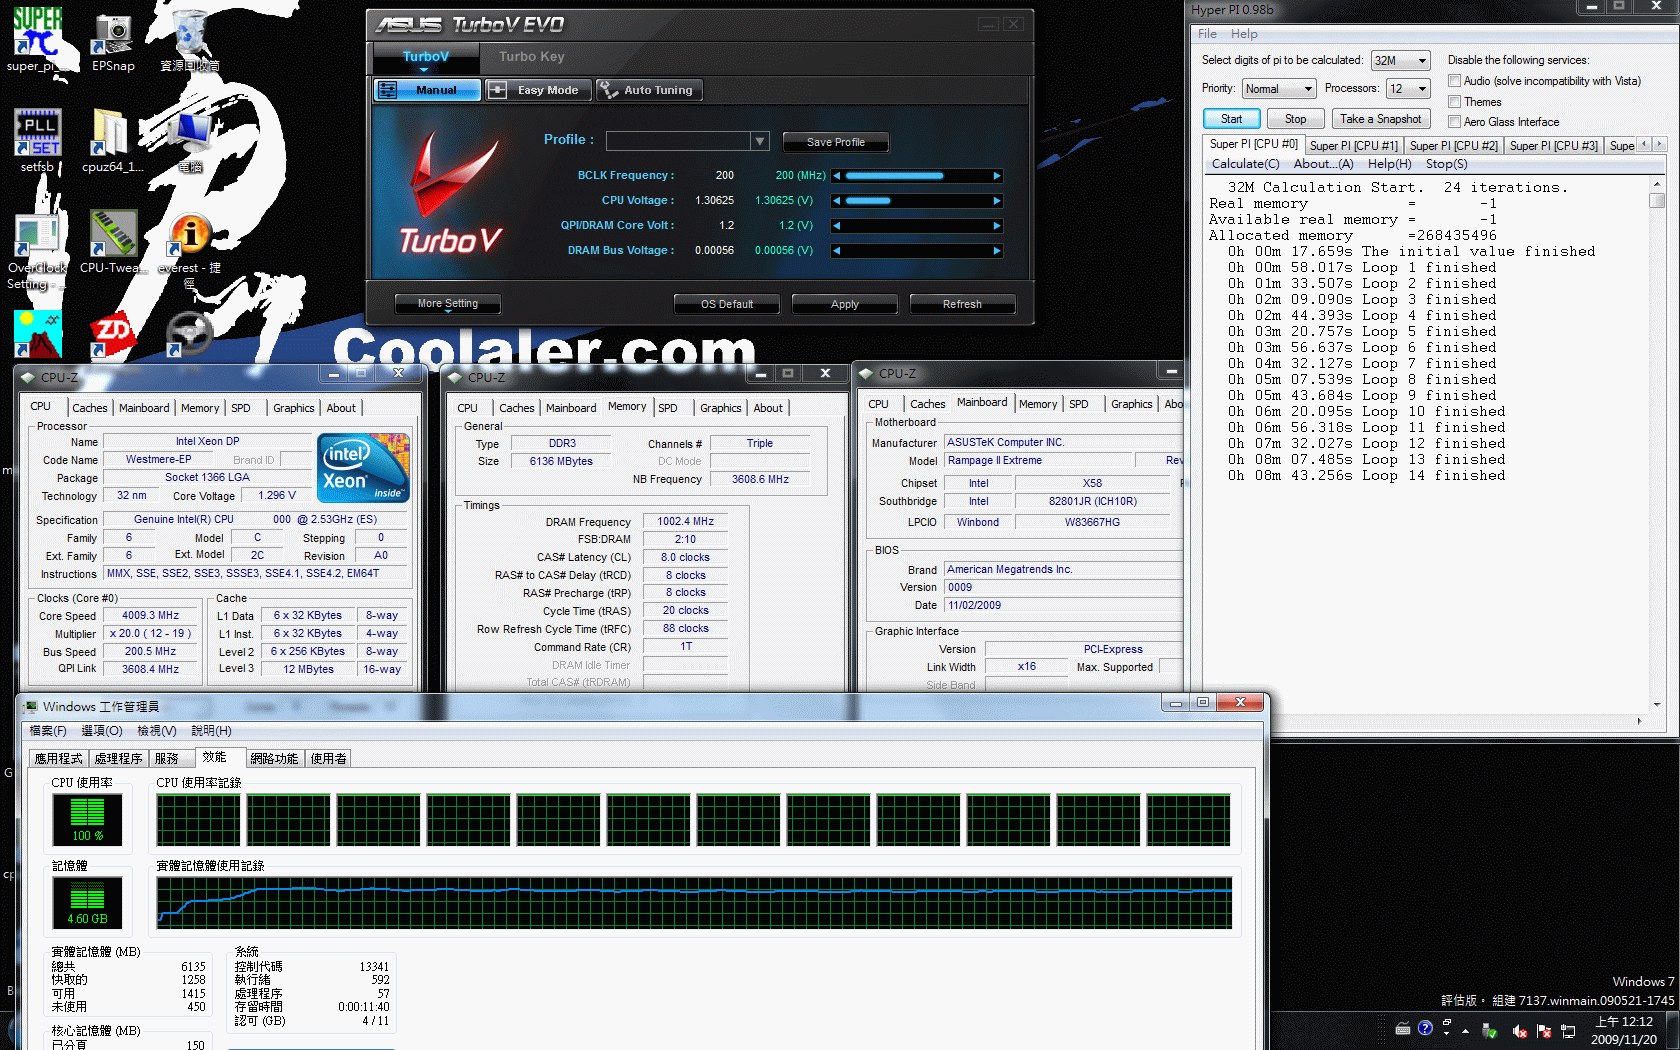Toggle Aero Glass Interface checkbox
This screenshot has height=1050, width=1680.
(x=1455, y=122)
